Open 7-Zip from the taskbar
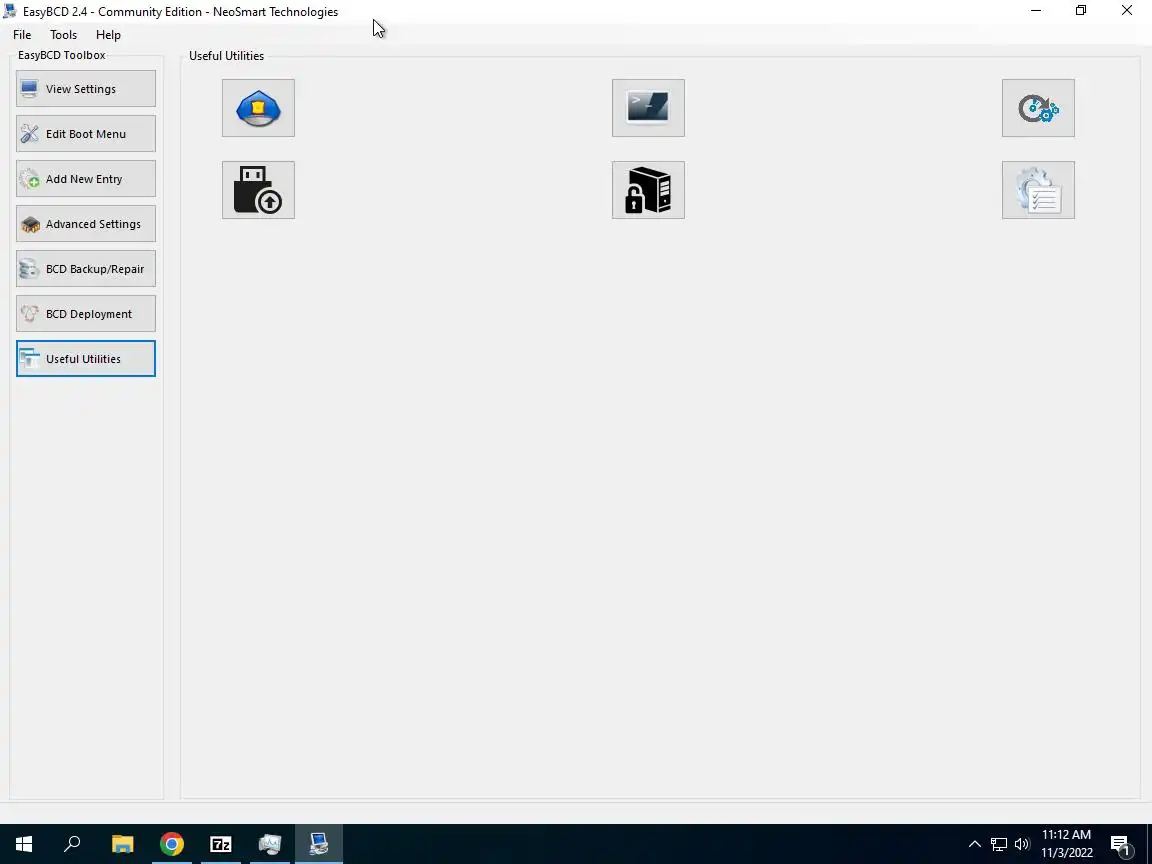1152x864 pixels. (x=220, y=844)
